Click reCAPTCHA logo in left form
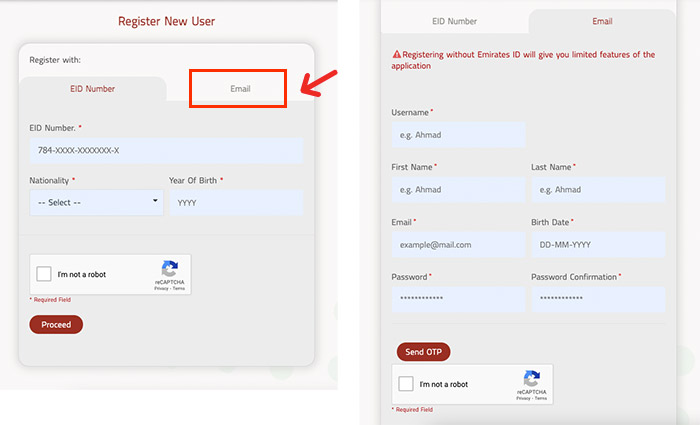Image resolution: width=700 pixels, height=425 pixels. tap(170, 269)
